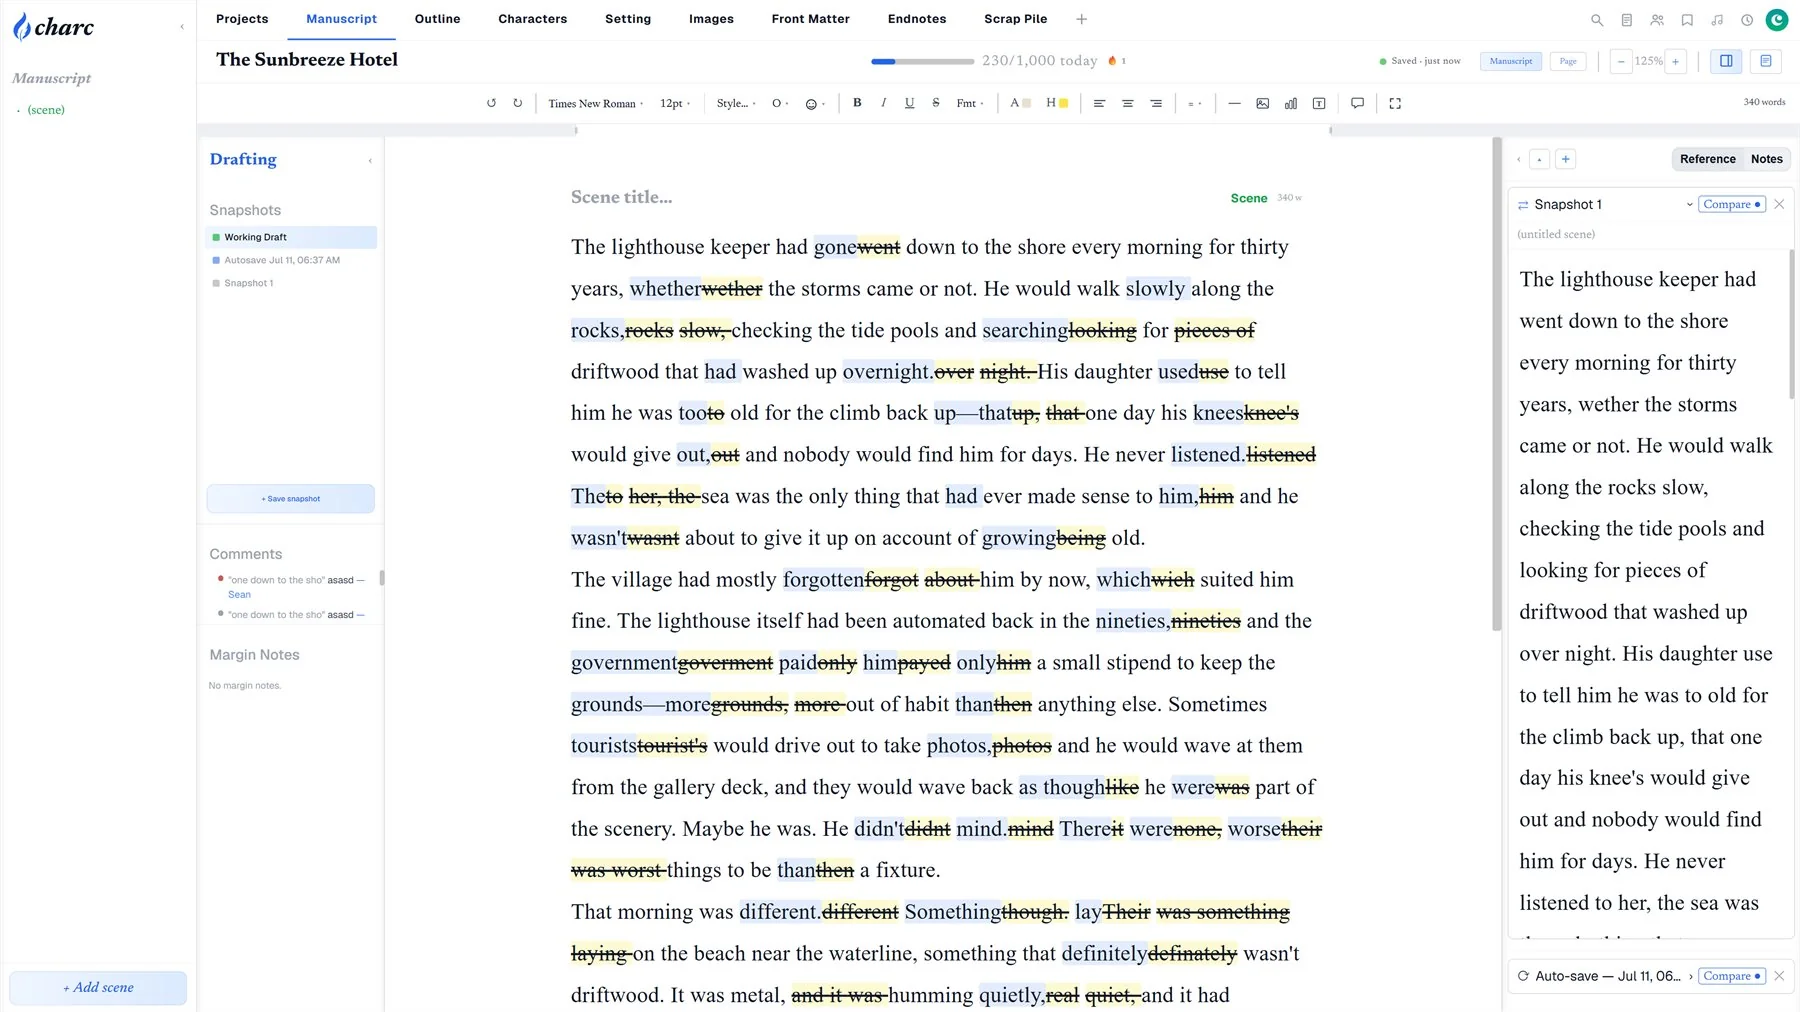1800x1012 pixels.
Task: Open the Front Matter tab
Action: [x=810, y=19]
